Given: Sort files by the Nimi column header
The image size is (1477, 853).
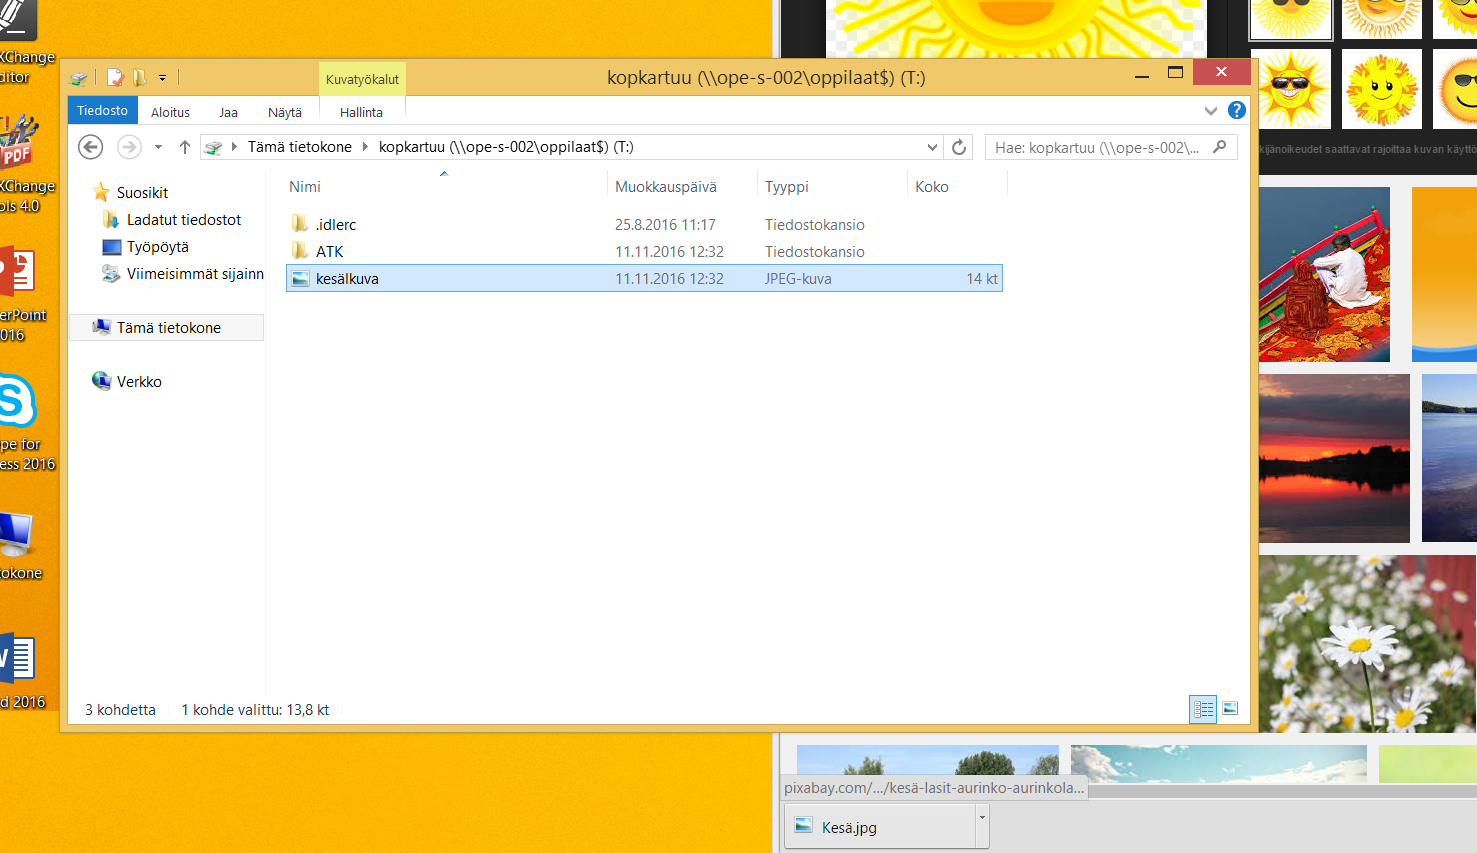Looking at the screenshot, I should coord(305,187).
